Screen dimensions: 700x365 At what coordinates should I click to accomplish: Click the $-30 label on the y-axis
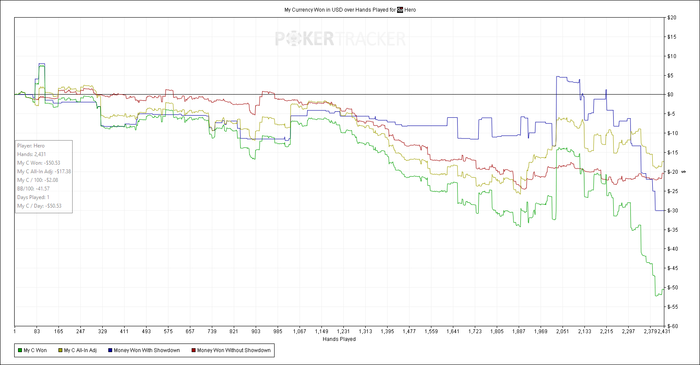coord(672,210)
